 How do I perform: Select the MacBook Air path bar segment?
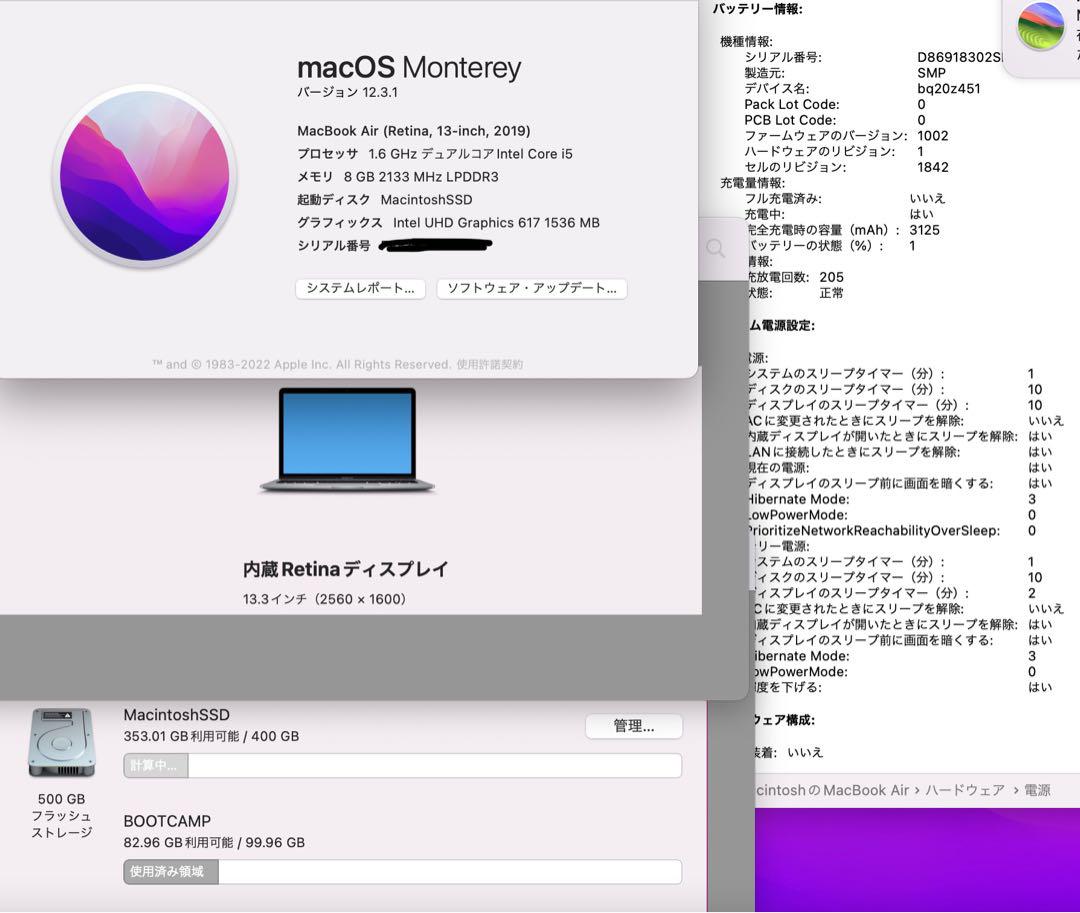point(832,790)
